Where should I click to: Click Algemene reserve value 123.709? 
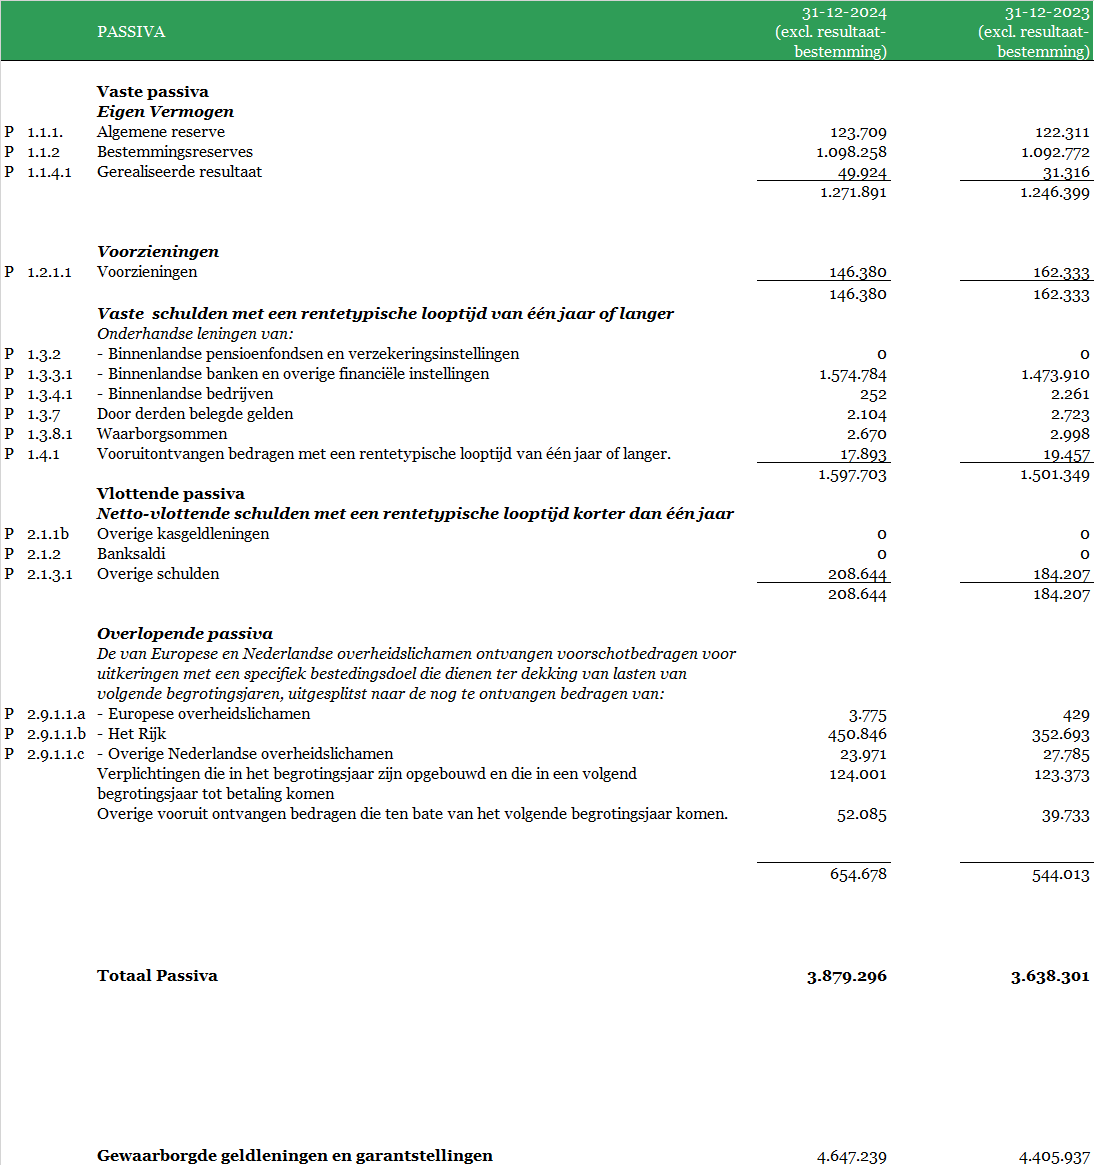coord(858,132)
